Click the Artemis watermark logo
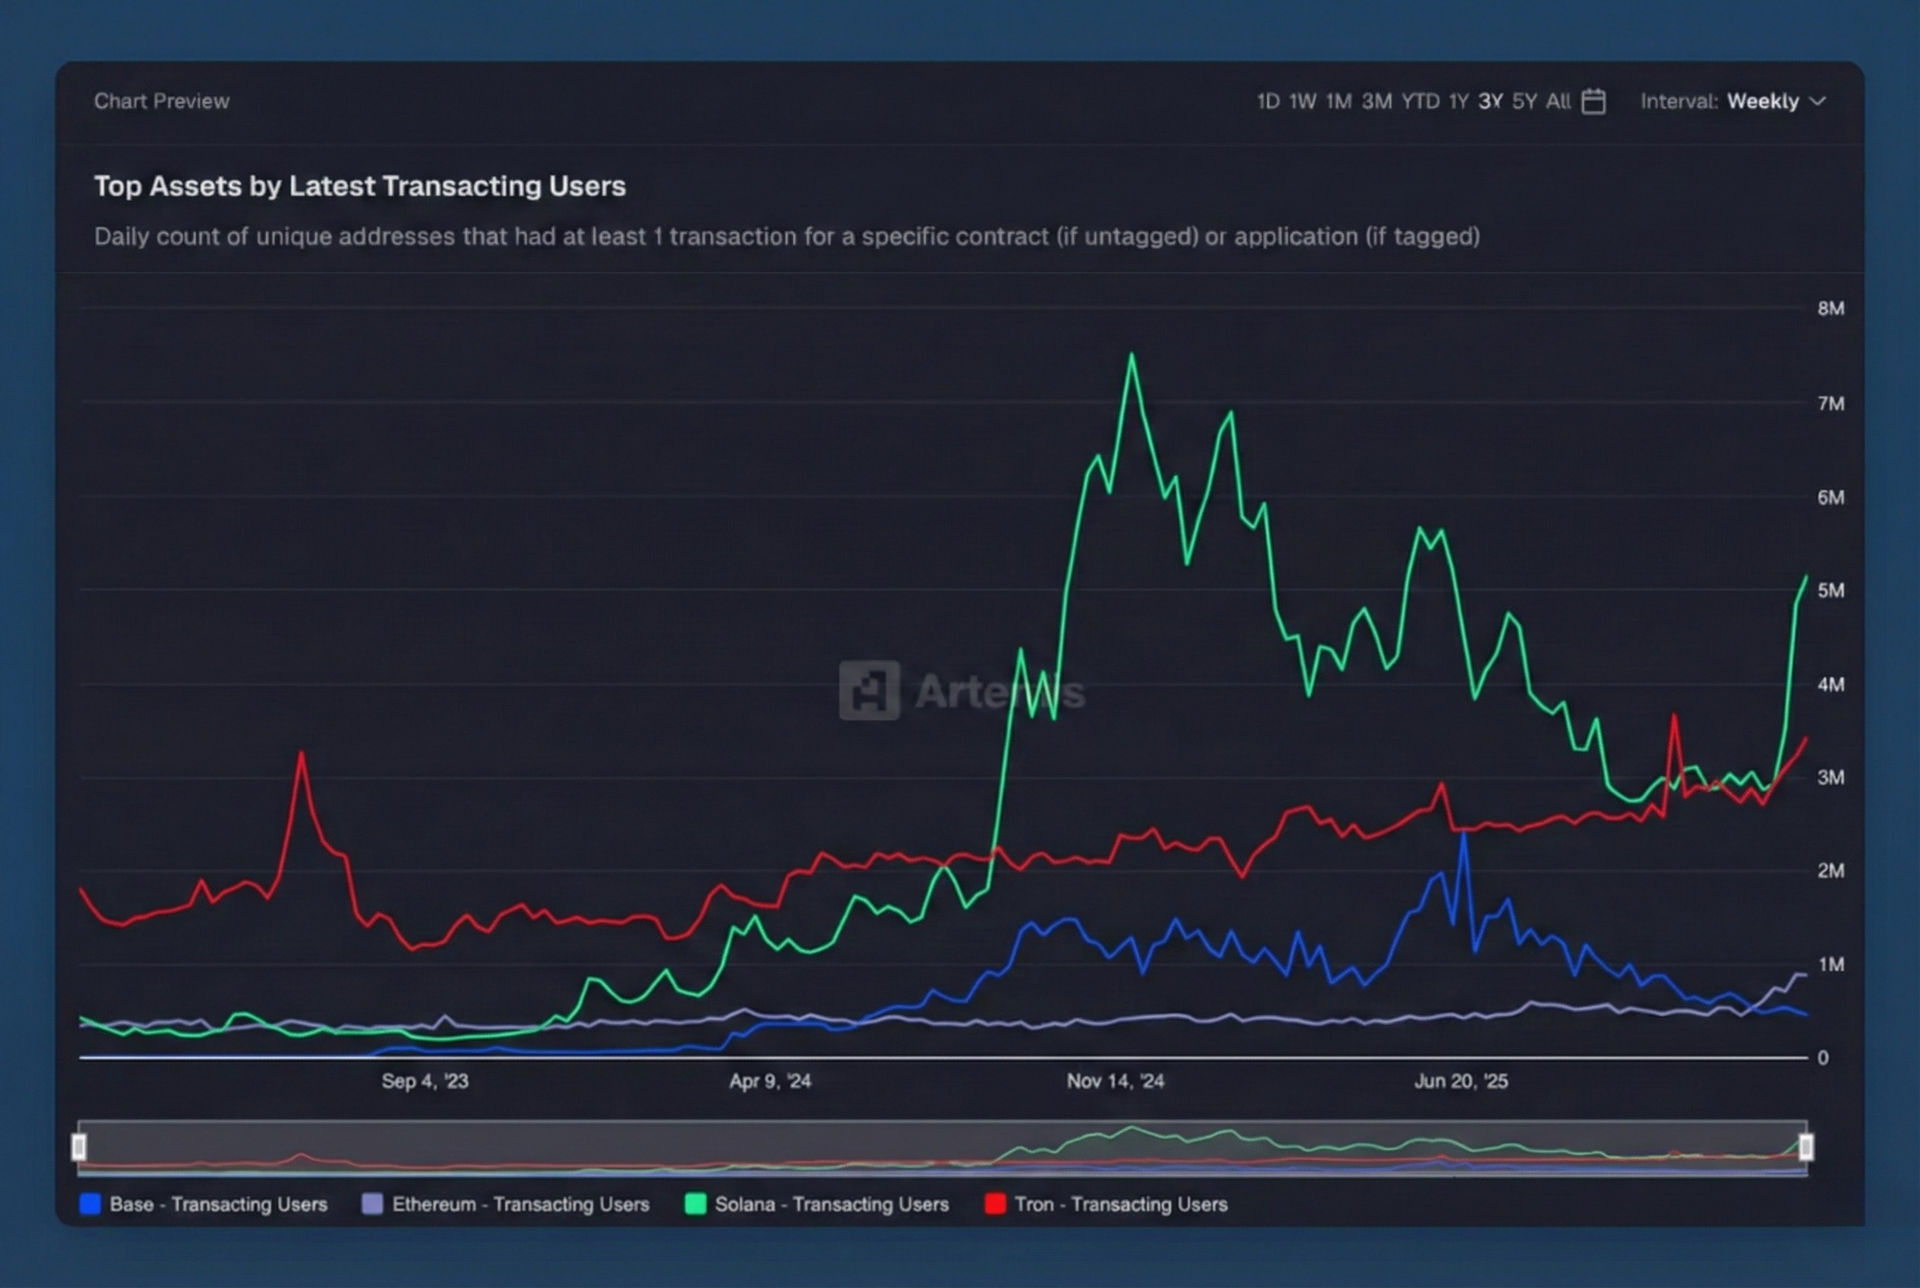1920x1288 pixels. (868, 690)
